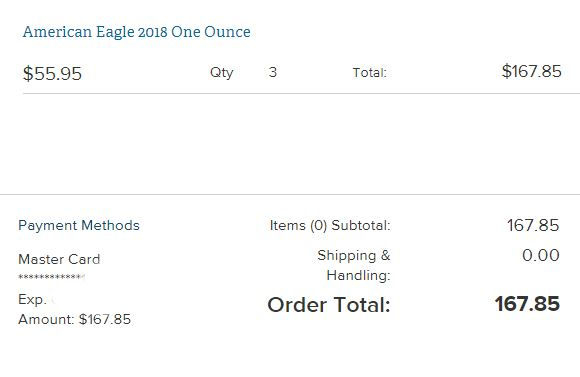Click the Master Card payment entry
Viewport: 580px width, 377px height.
click(59, 259)
